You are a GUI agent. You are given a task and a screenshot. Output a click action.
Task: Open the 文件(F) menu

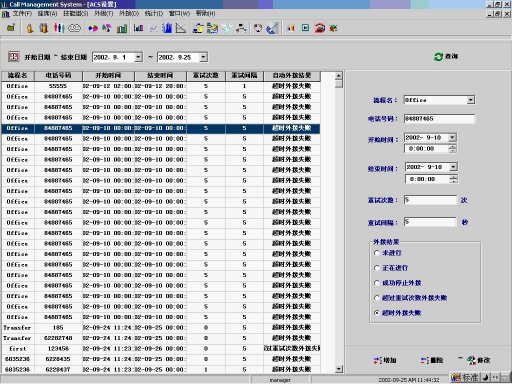pyautogui.click(x=22, y=13)
